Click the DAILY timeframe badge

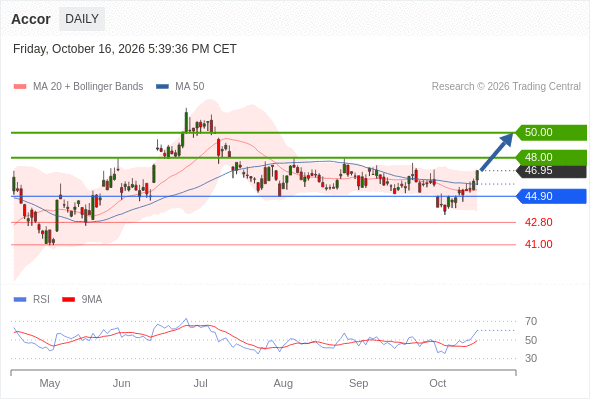(x=82, y=19)
